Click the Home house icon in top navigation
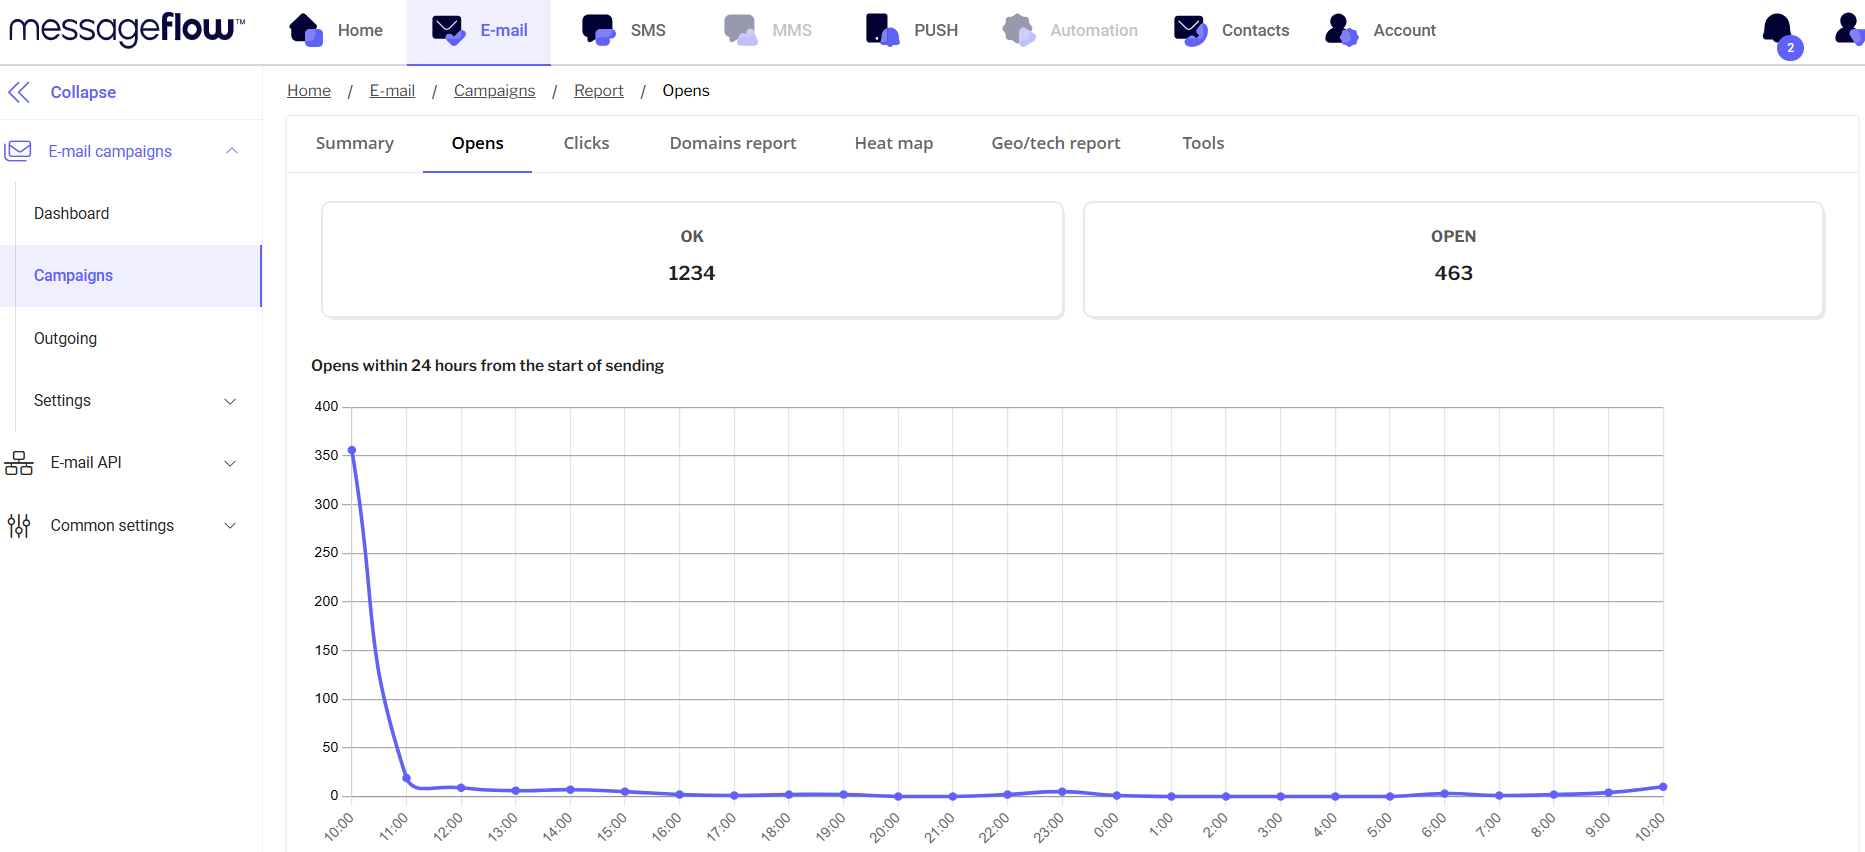The image size is (1865, 852). [x=306, y=30]
